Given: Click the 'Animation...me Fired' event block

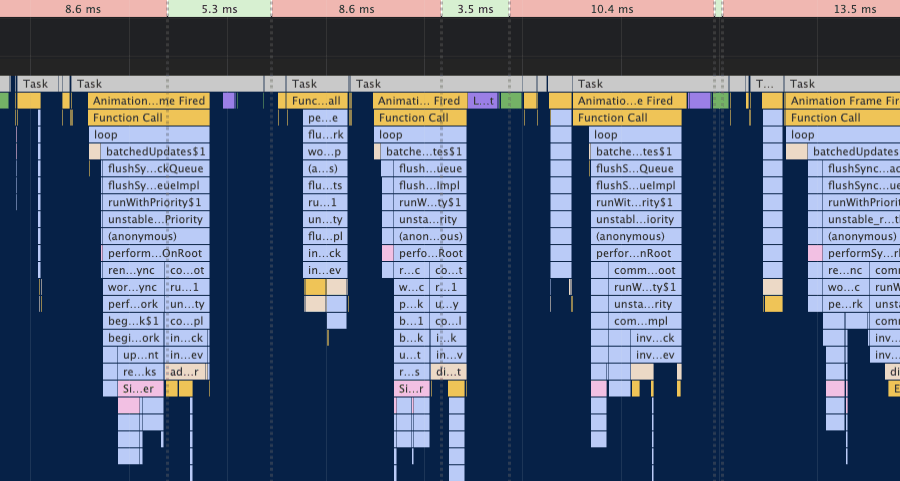Looking at the screenshot, I should [149, 101].
